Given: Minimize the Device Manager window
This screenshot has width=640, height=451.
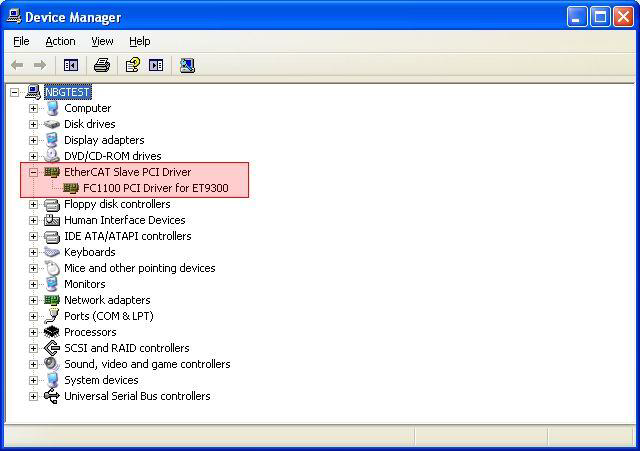Looking at the screenshot, I should coord(577,17).
